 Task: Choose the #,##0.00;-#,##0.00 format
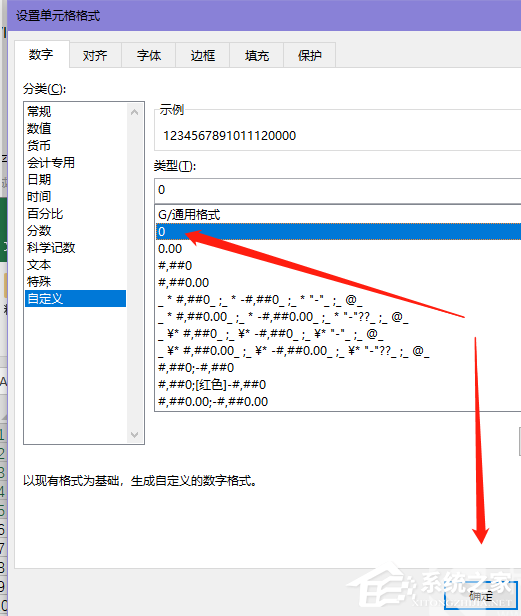pyautogui.click(x=338, y=402)
